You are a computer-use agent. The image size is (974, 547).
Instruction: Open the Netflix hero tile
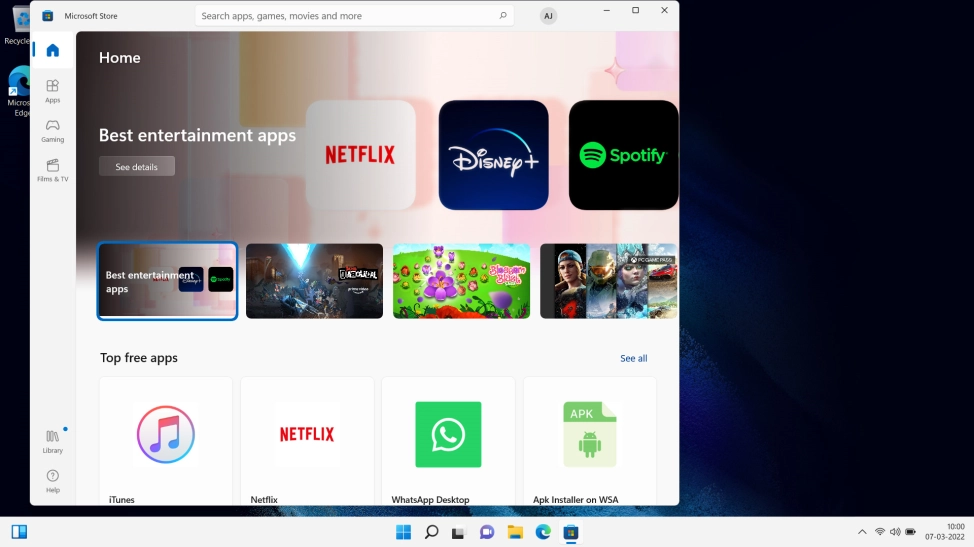click(360, 155)
